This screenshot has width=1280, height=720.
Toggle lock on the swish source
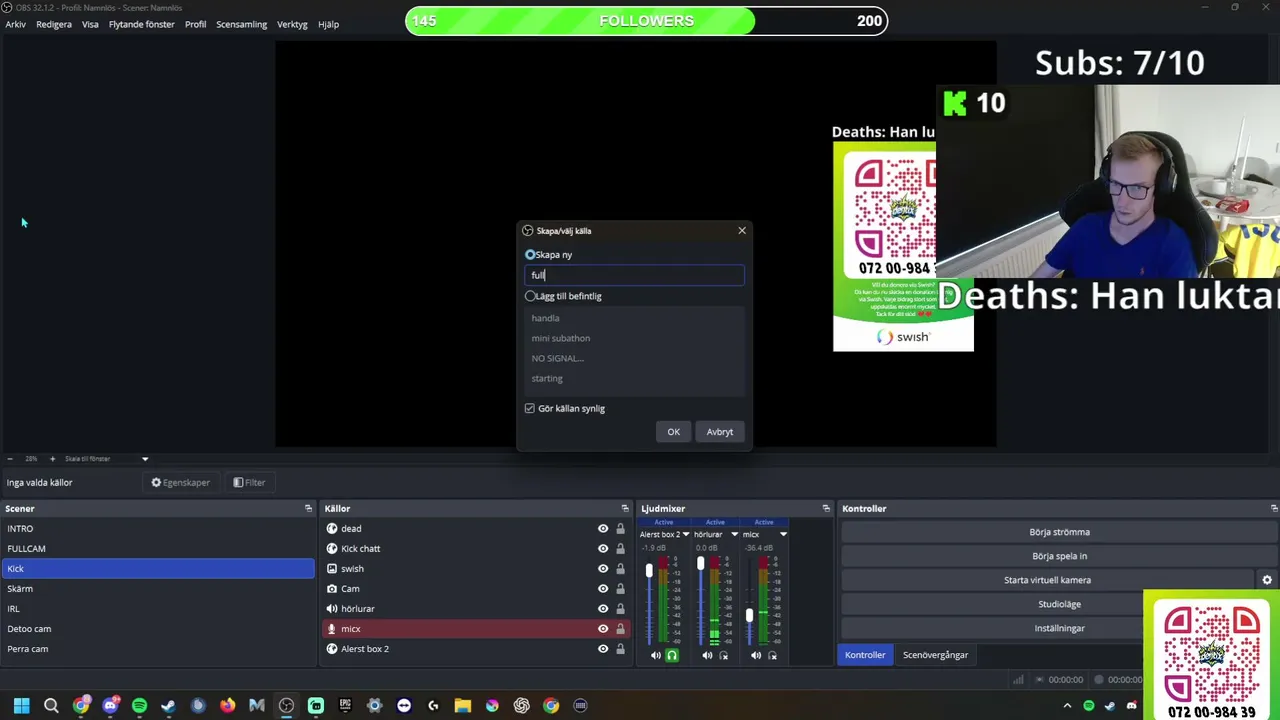coord(620,569)
